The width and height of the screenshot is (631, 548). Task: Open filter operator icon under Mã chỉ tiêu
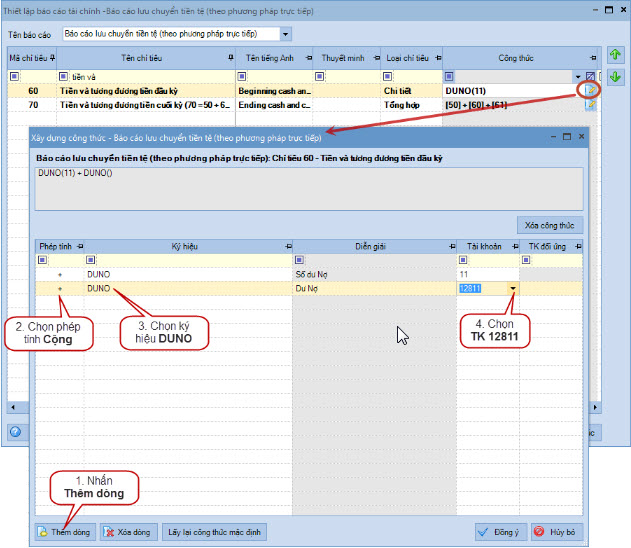pyautogui.click(x=14, y=76)
